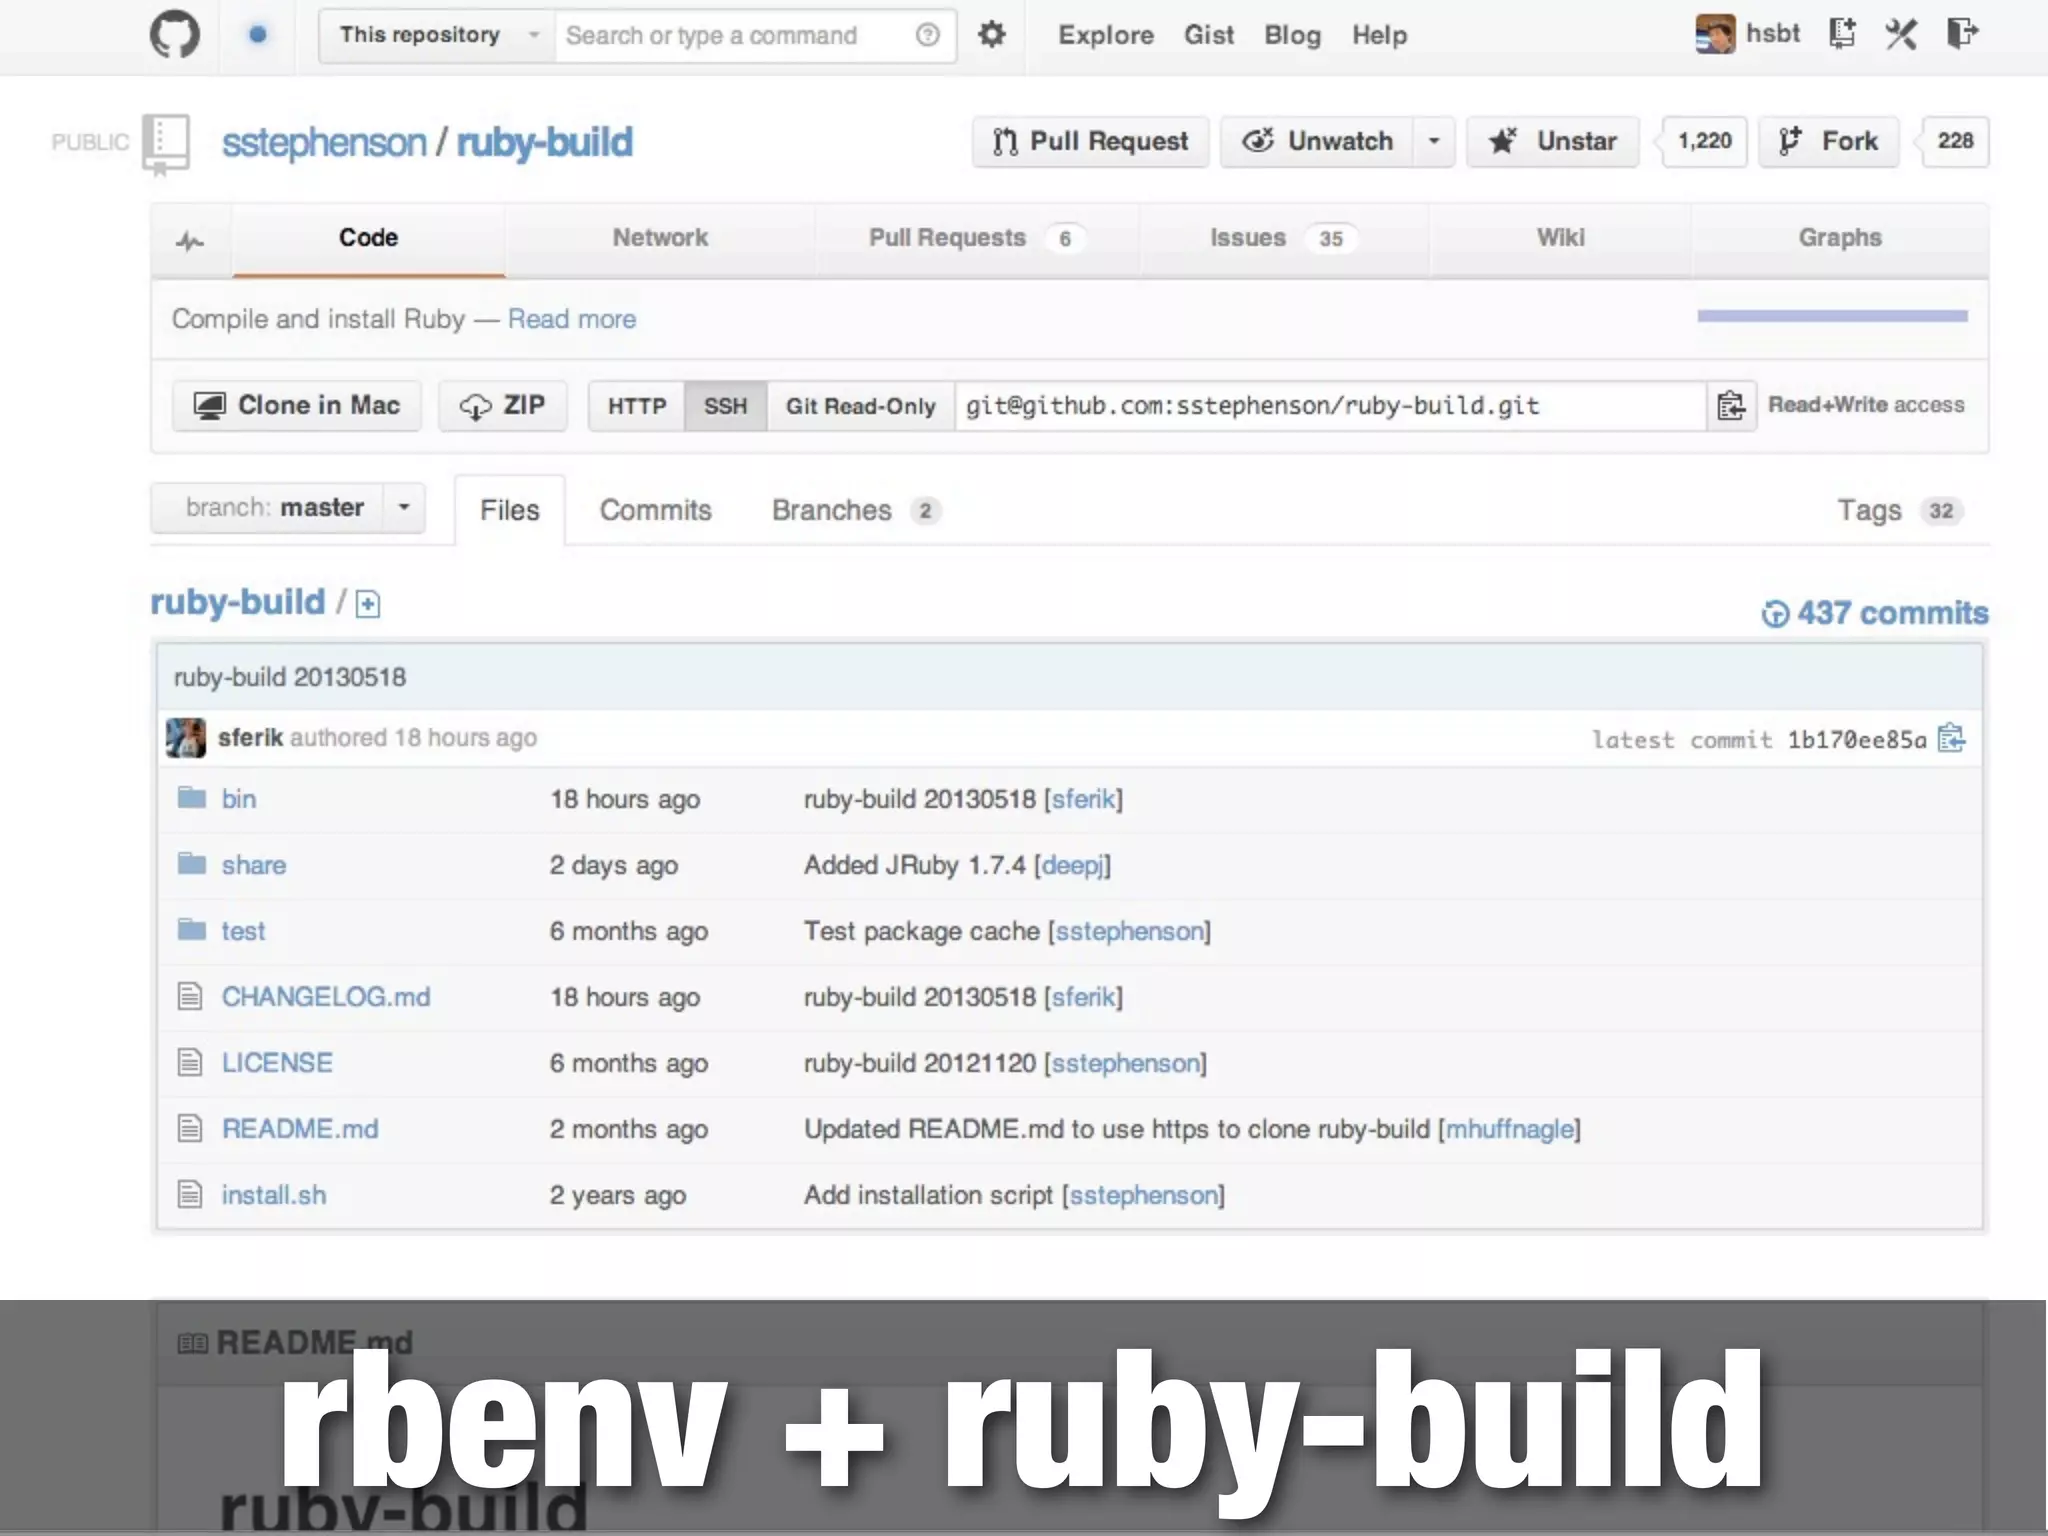Unstar the ruby-build repository

(1552, 141)
